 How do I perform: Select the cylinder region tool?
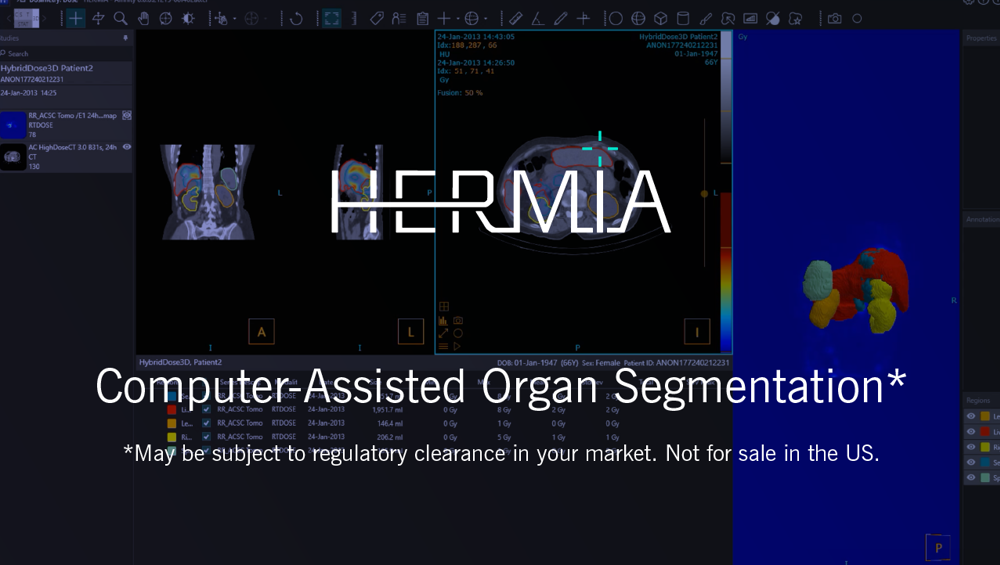coord(683,19)
